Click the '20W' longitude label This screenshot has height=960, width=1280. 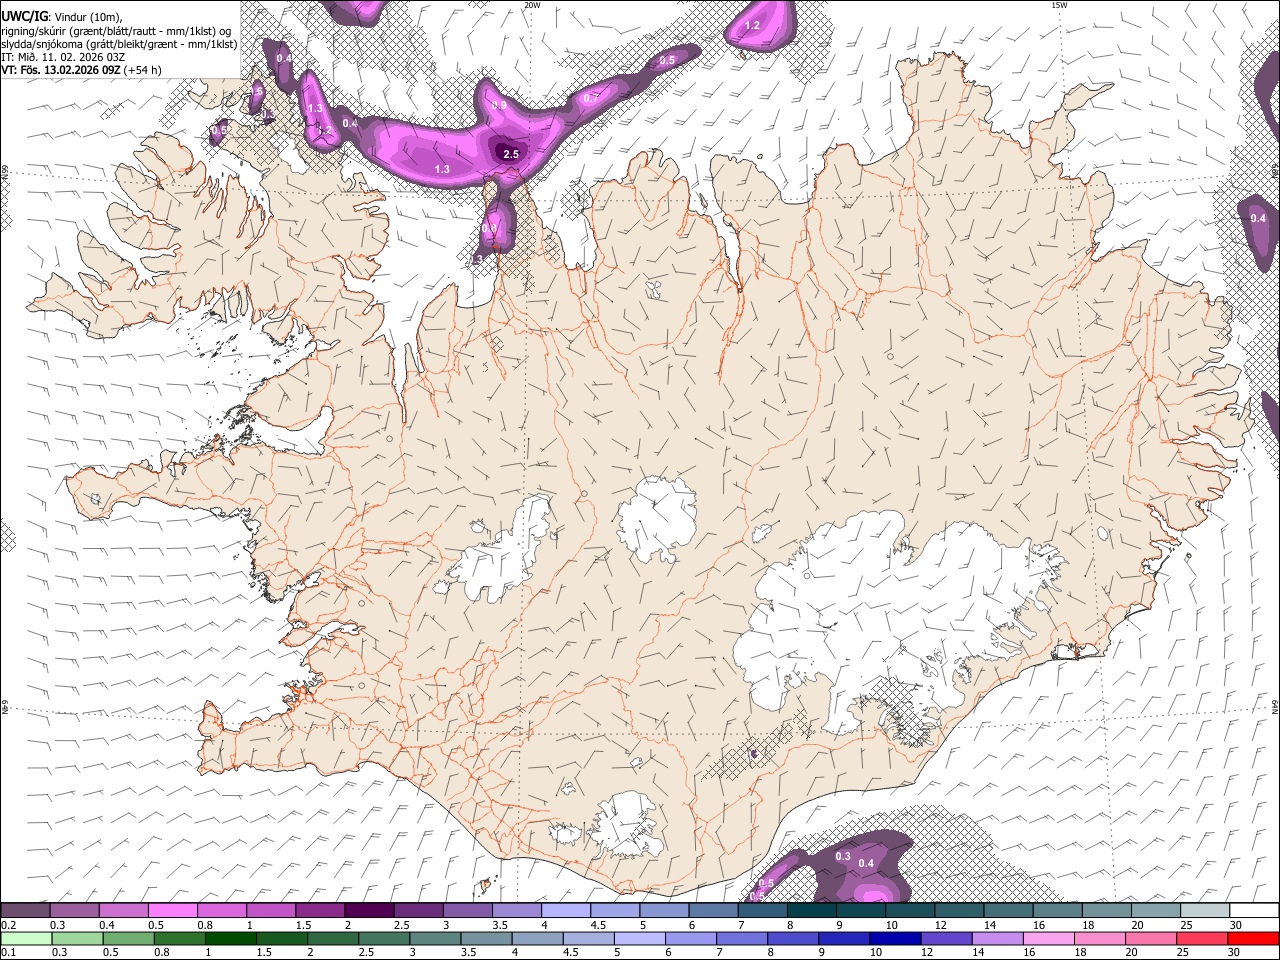(x=532, y=5)
